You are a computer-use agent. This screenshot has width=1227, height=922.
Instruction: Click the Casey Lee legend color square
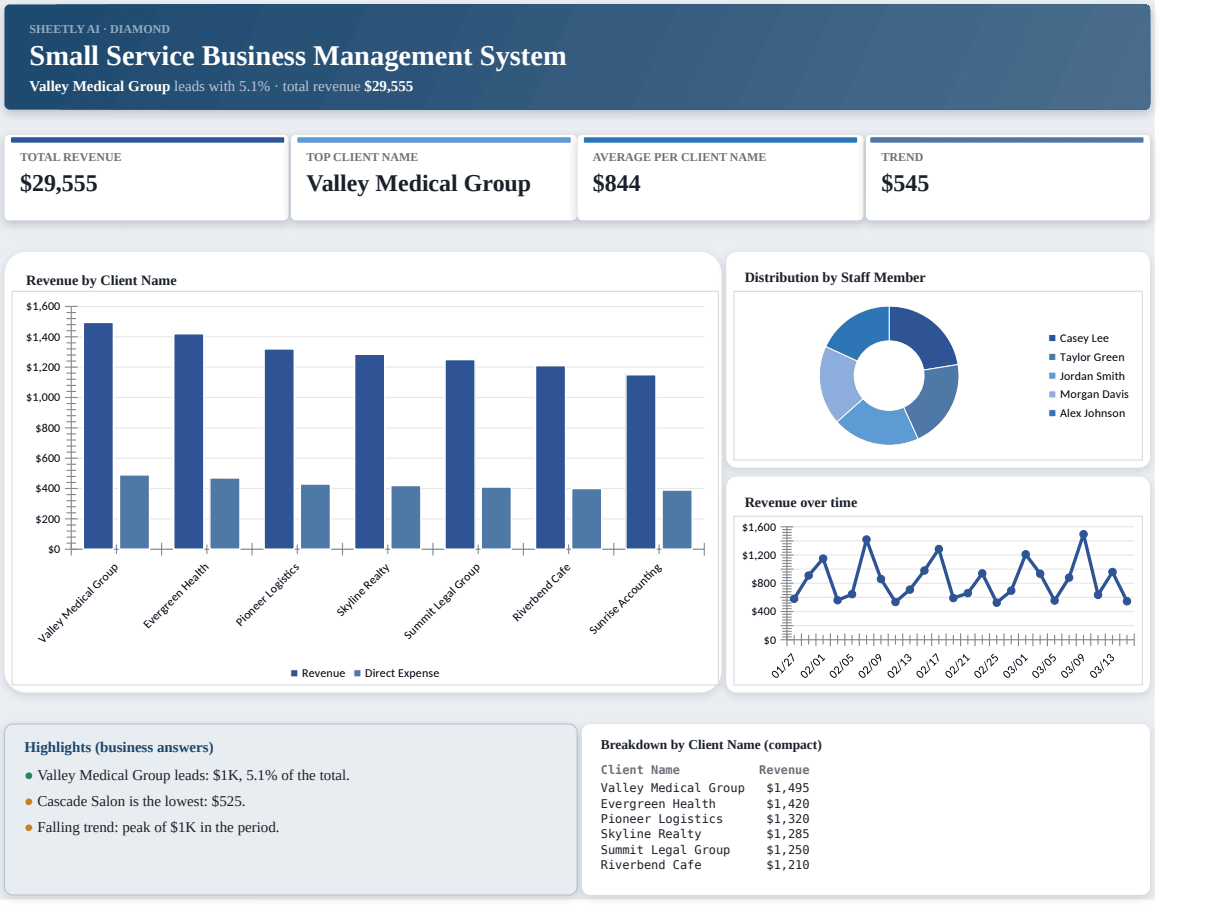coord(1052,339)
